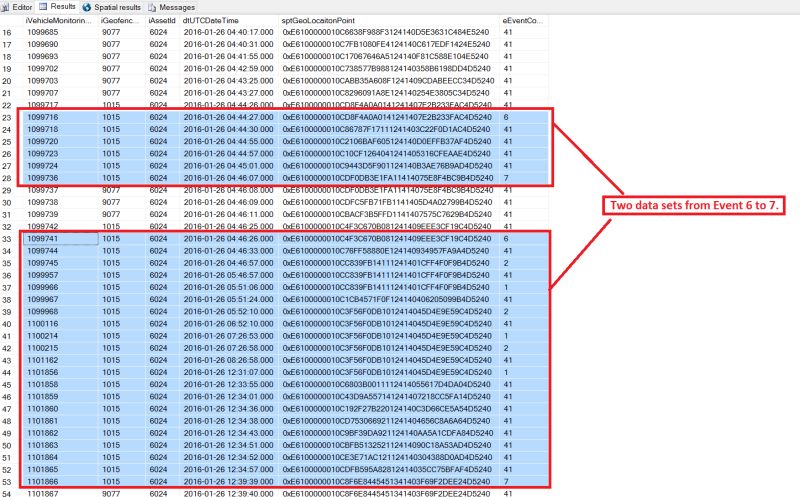Click datetime 2016-01-26 04:44:30.000
This screenshot has width=800, height=497.
(x=229, y=130)
